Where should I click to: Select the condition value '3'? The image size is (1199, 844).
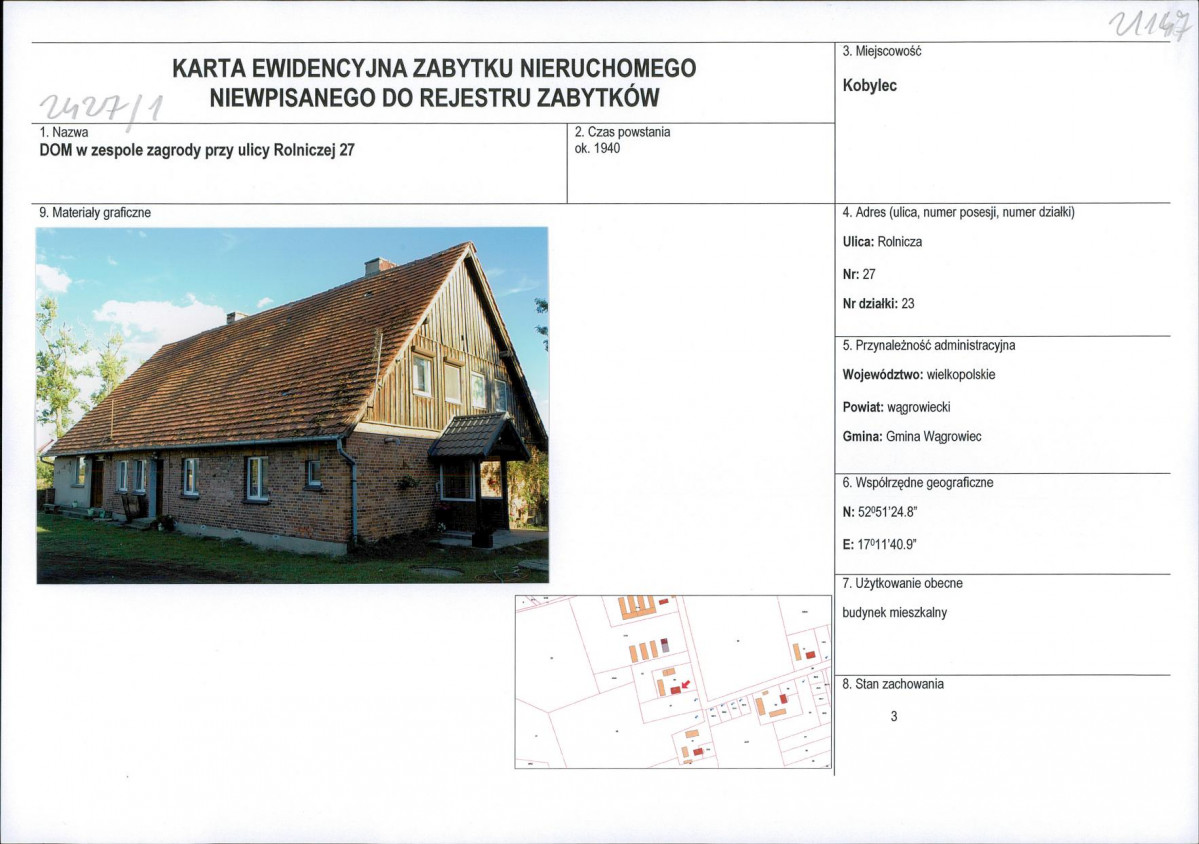pos(894,716)
